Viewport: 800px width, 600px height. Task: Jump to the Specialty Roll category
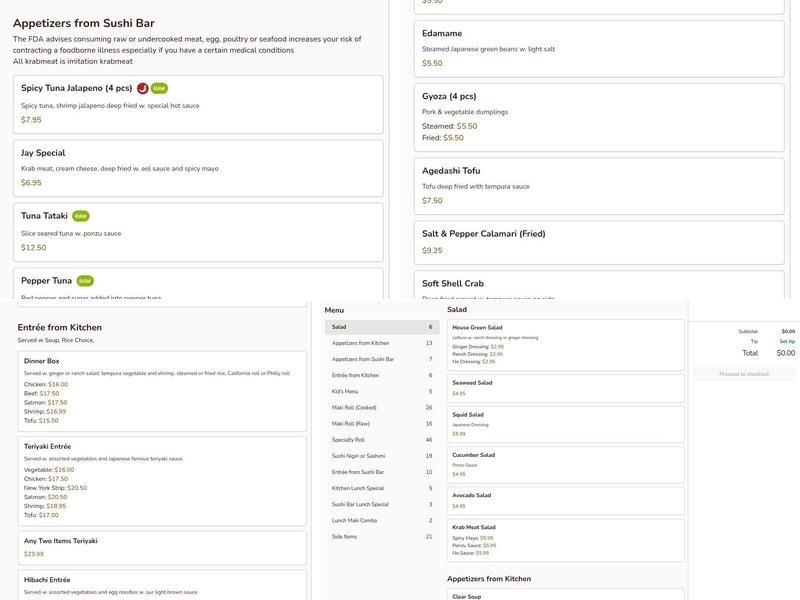(x=381, y=439)
